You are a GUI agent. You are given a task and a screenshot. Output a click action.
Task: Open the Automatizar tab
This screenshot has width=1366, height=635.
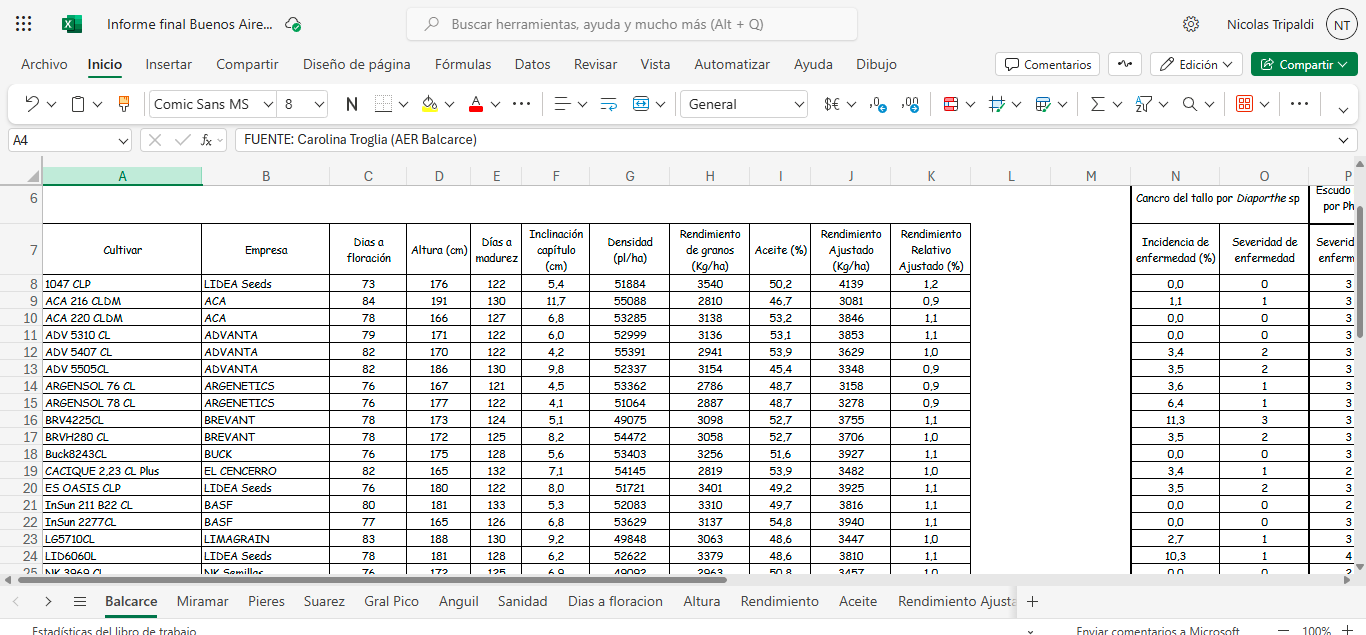pos(732,64)
